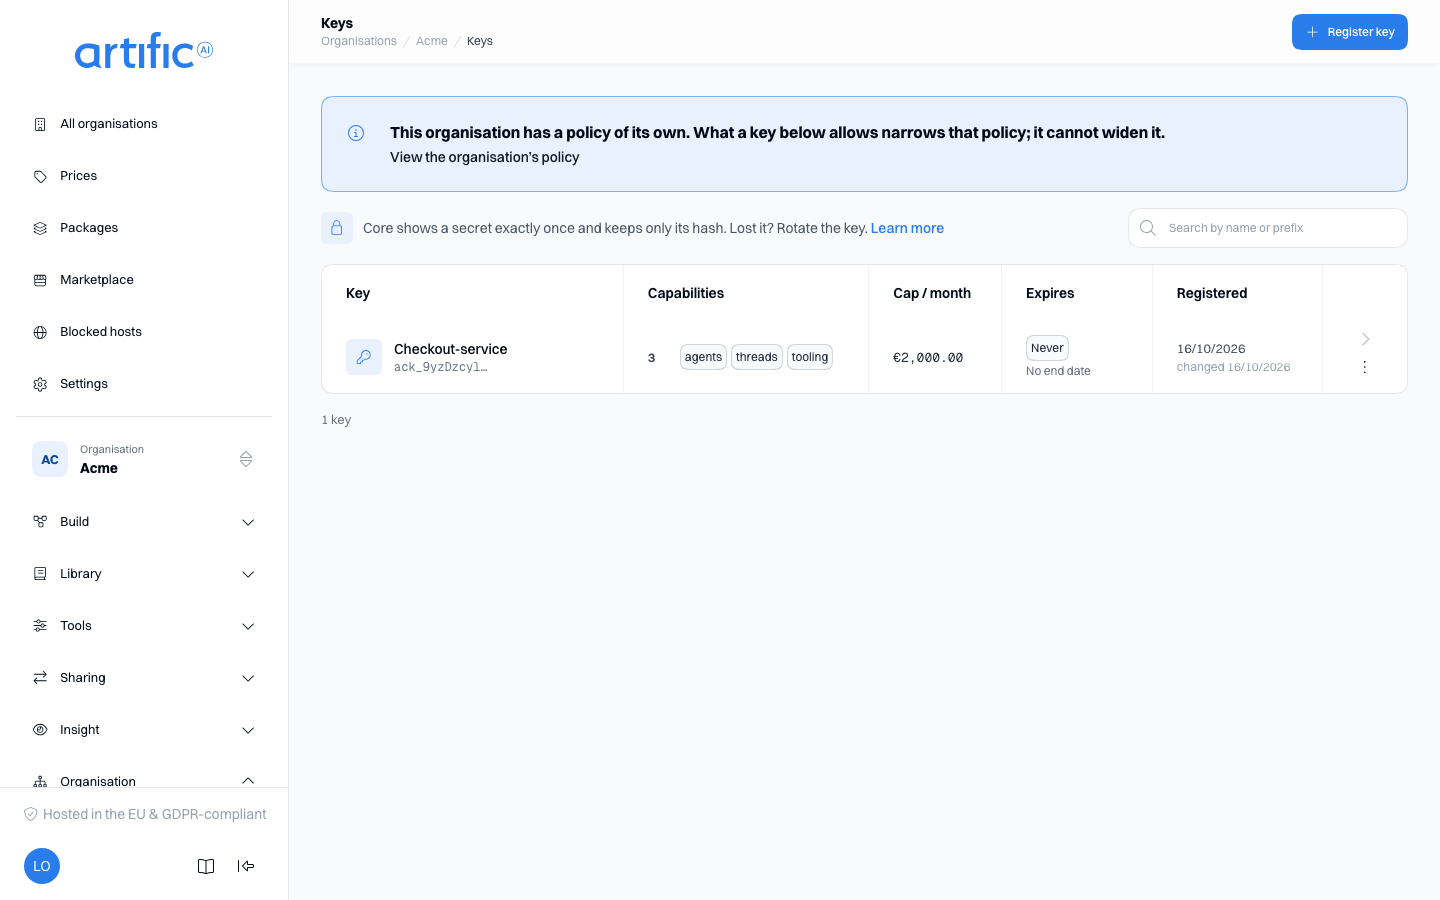
Task: Click the Checkout-service key name
Action: tap(450, 349)
